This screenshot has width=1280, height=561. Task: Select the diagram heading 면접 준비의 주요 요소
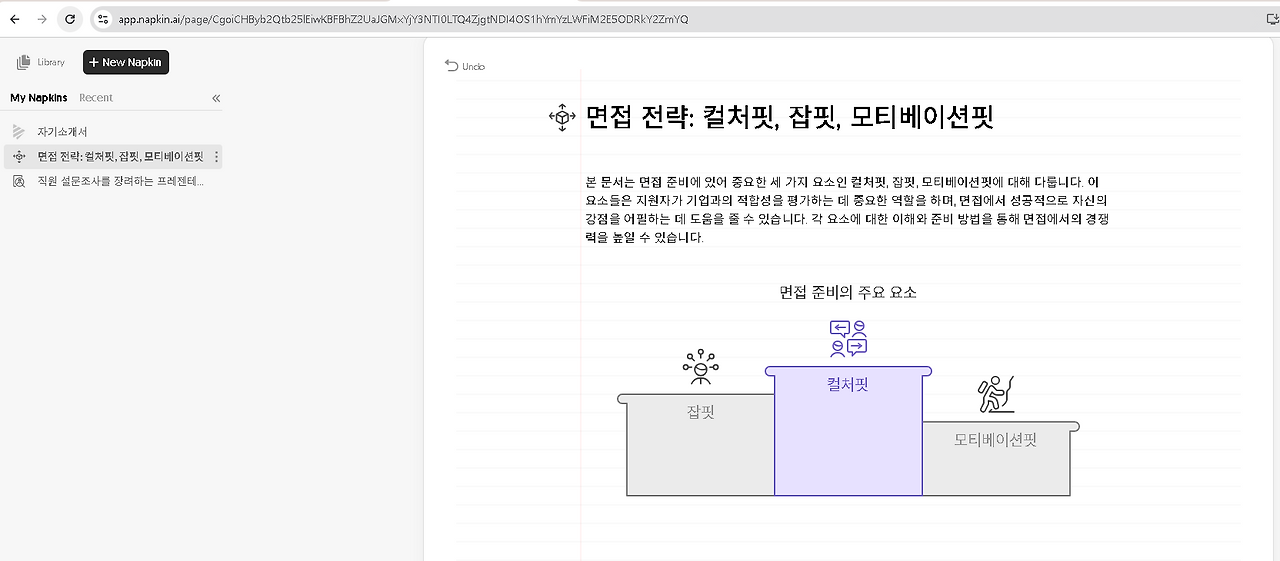848,292
